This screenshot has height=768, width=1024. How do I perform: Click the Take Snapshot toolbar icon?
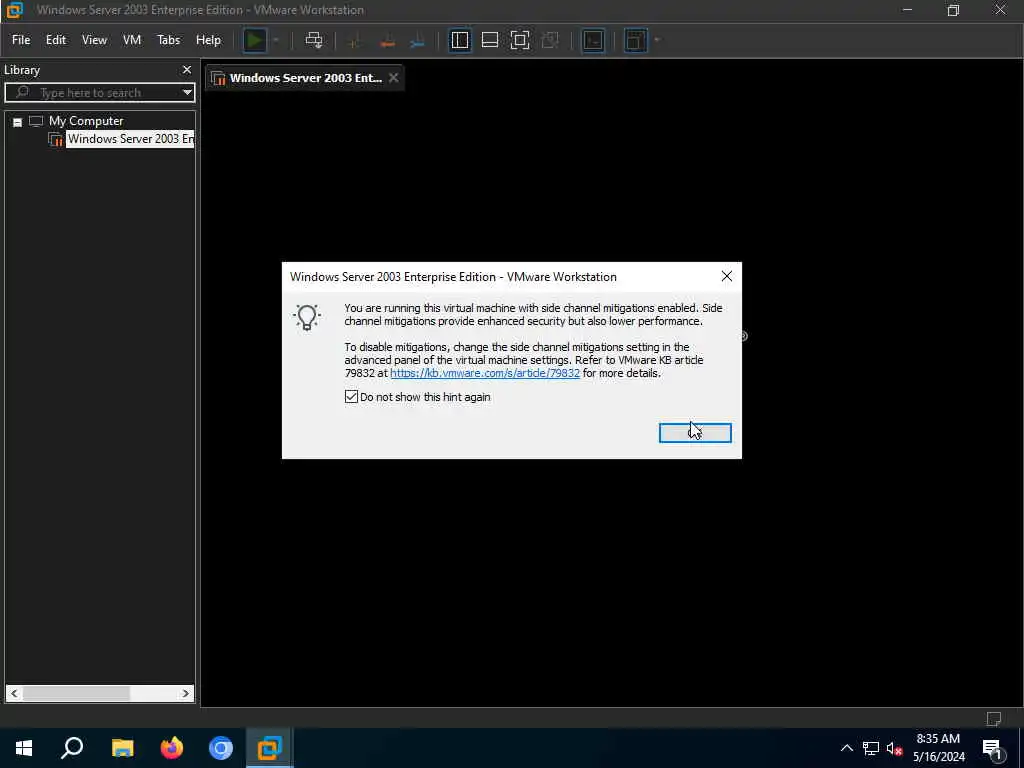pyautogui.click(x=355, y=40)
